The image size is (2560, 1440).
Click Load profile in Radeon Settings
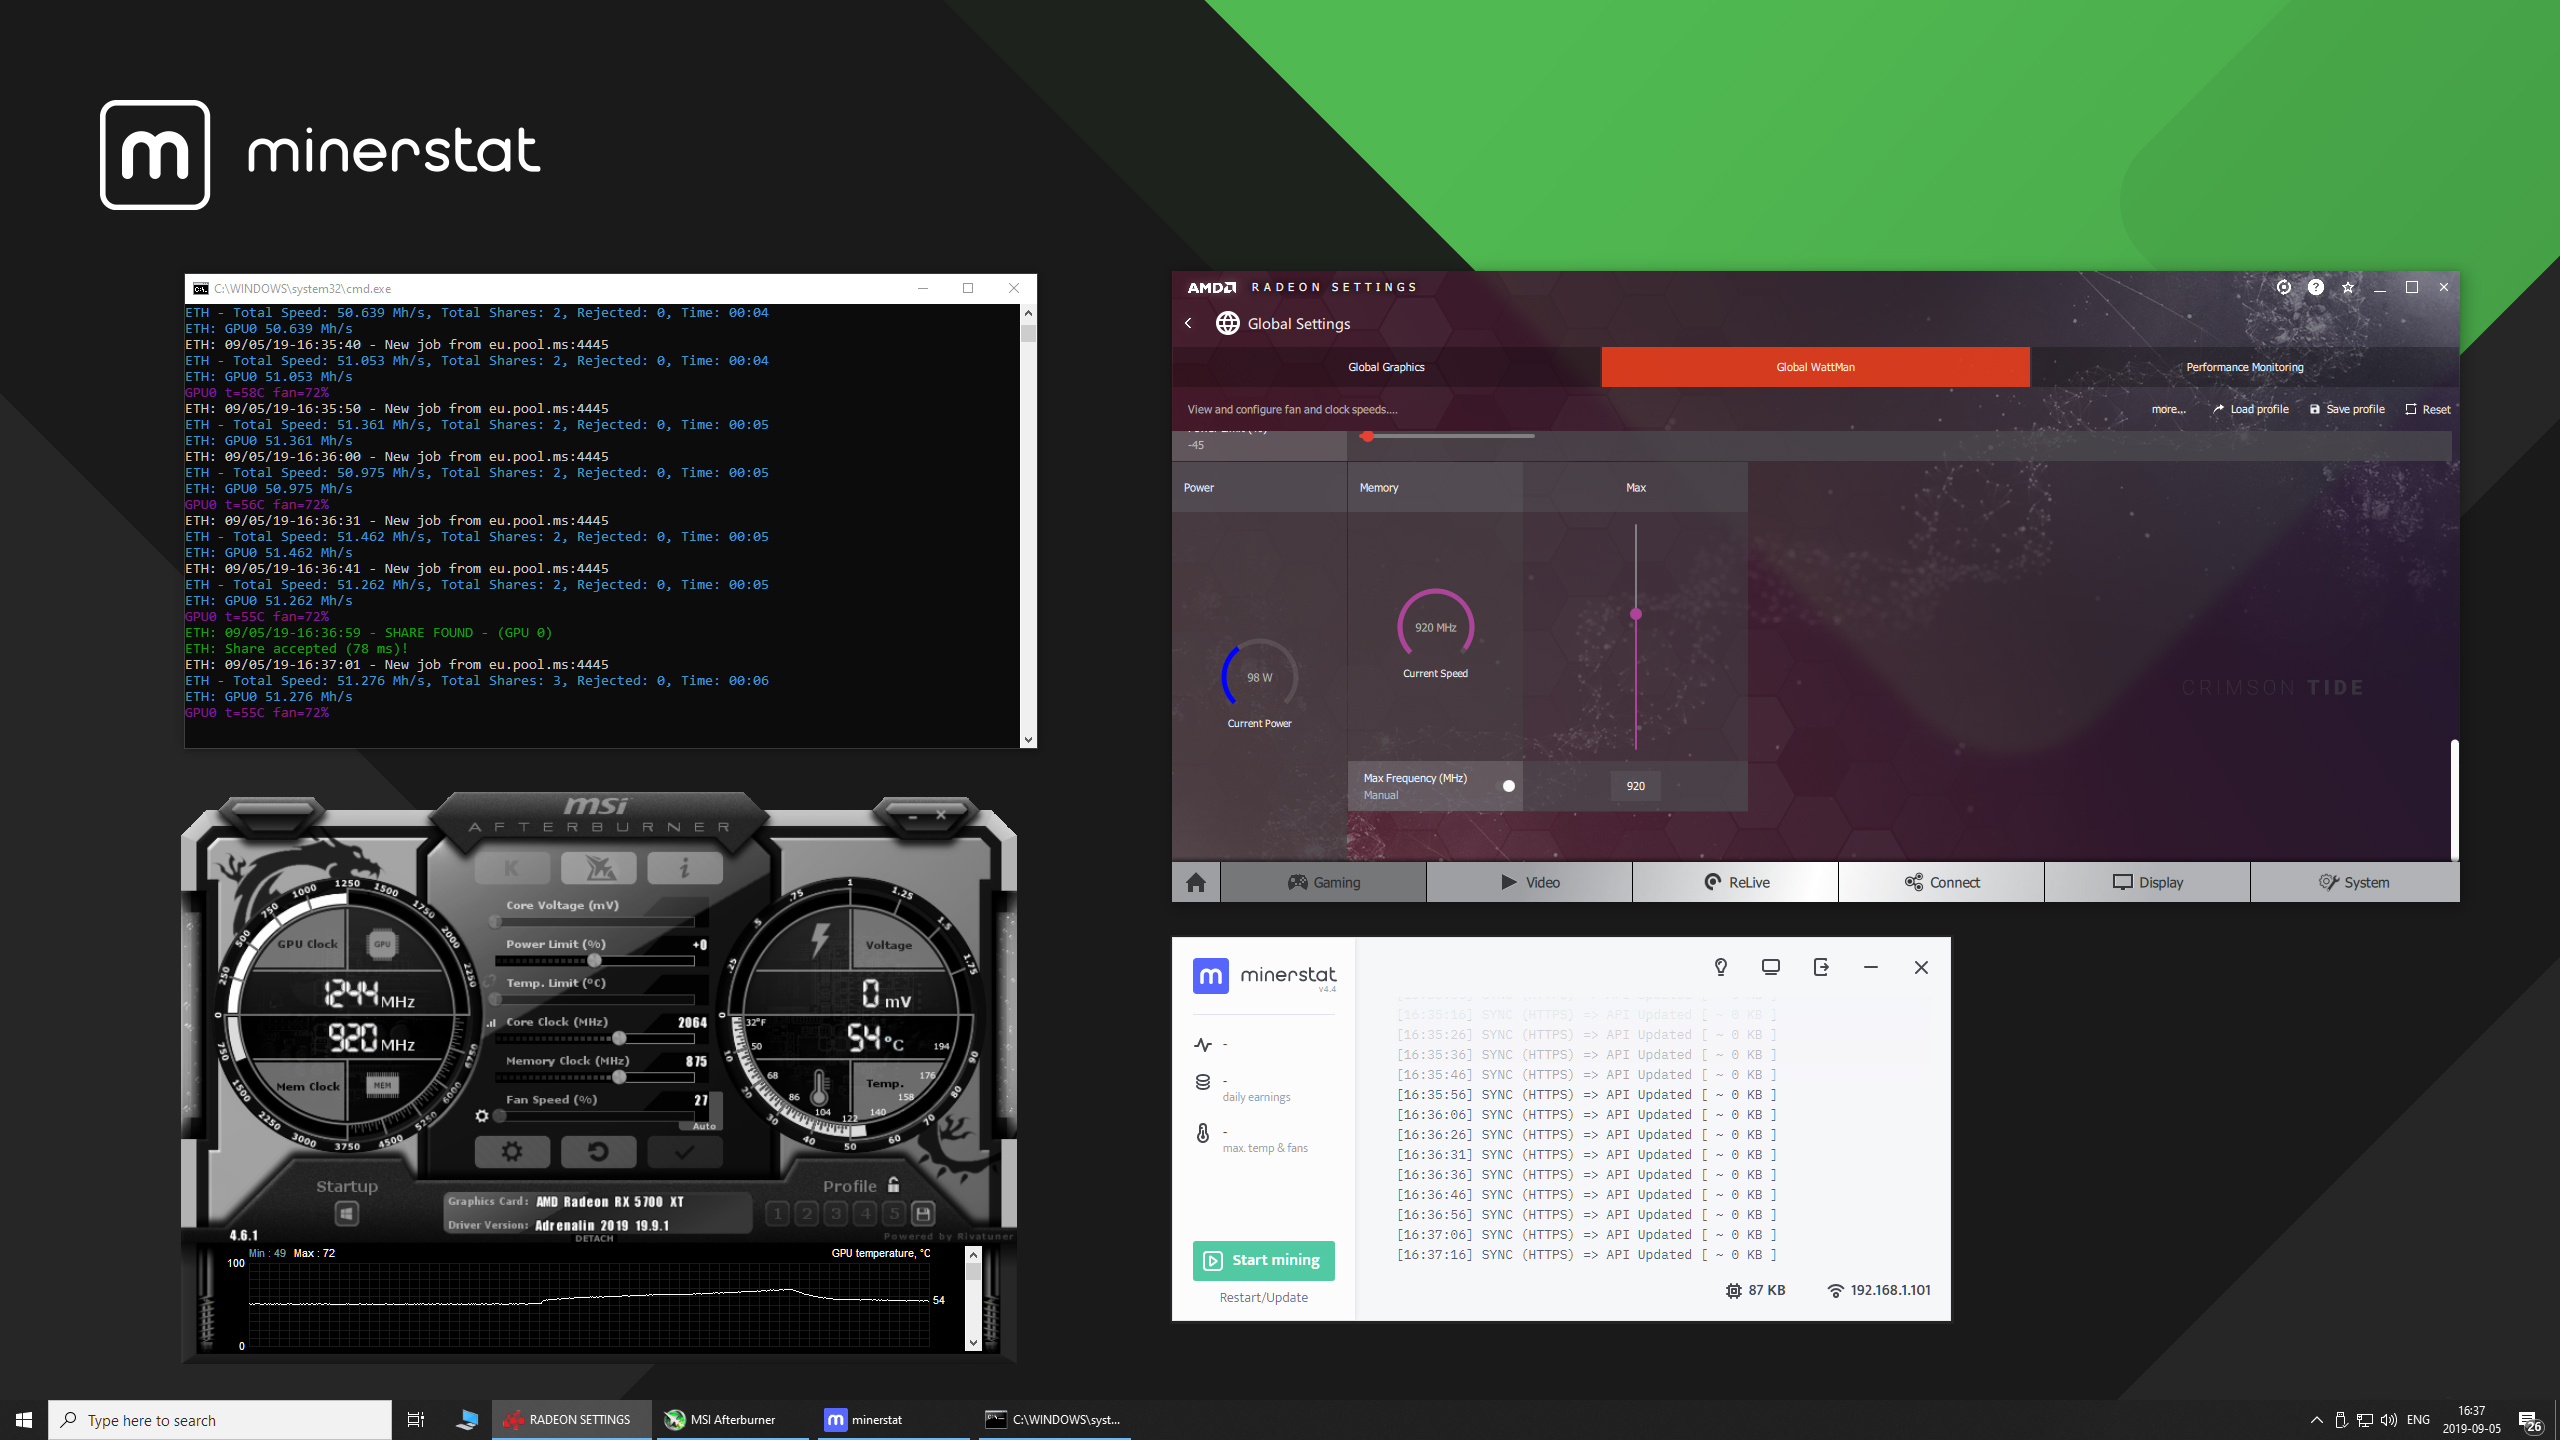click(x=2250, y=409)
